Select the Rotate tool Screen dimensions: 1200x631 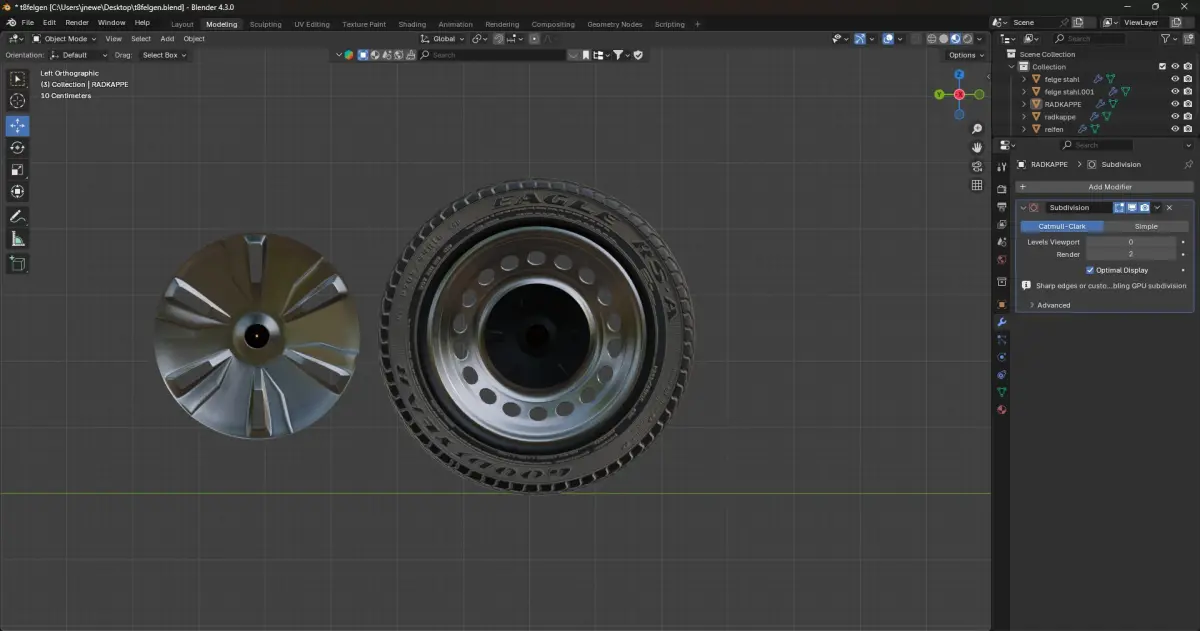tap(18, 148)
